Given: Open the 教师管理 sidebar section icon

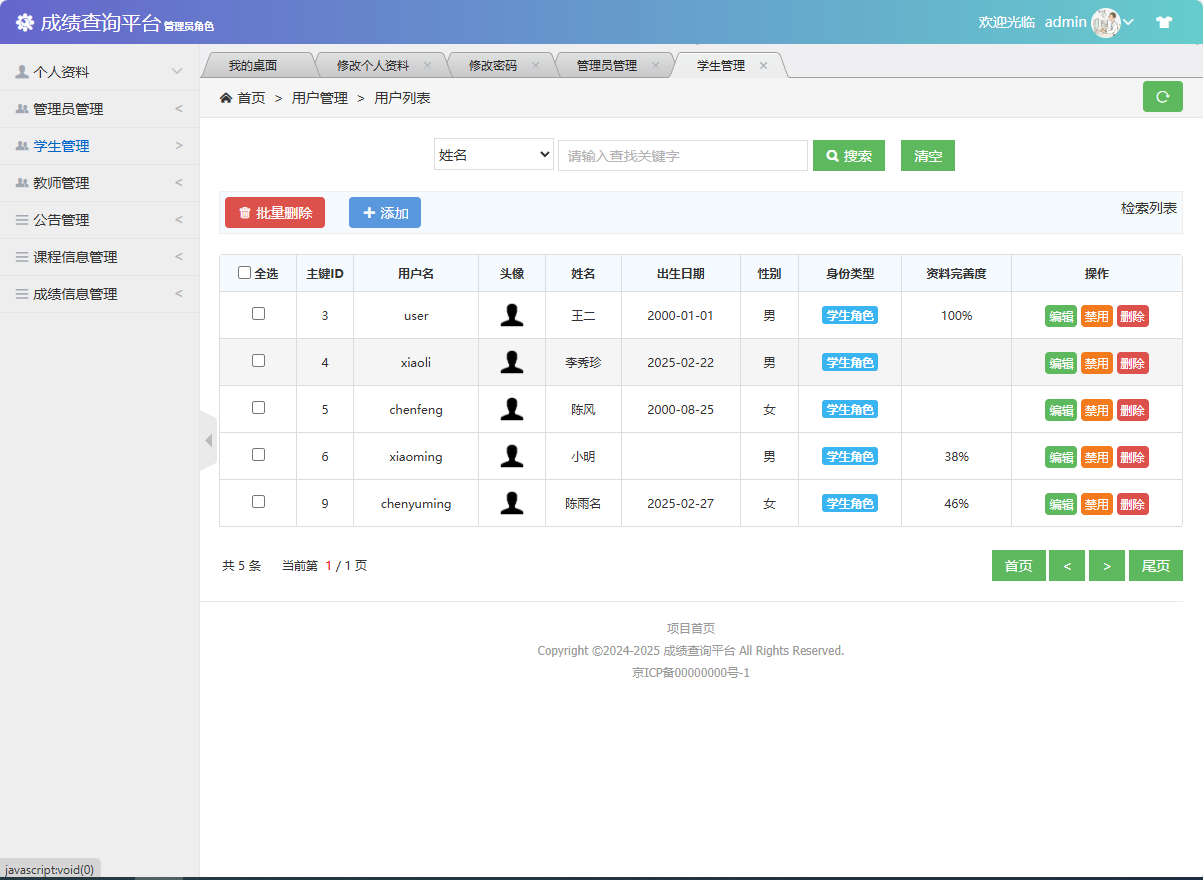Looking at the screenshot, I should click(22, 182).
